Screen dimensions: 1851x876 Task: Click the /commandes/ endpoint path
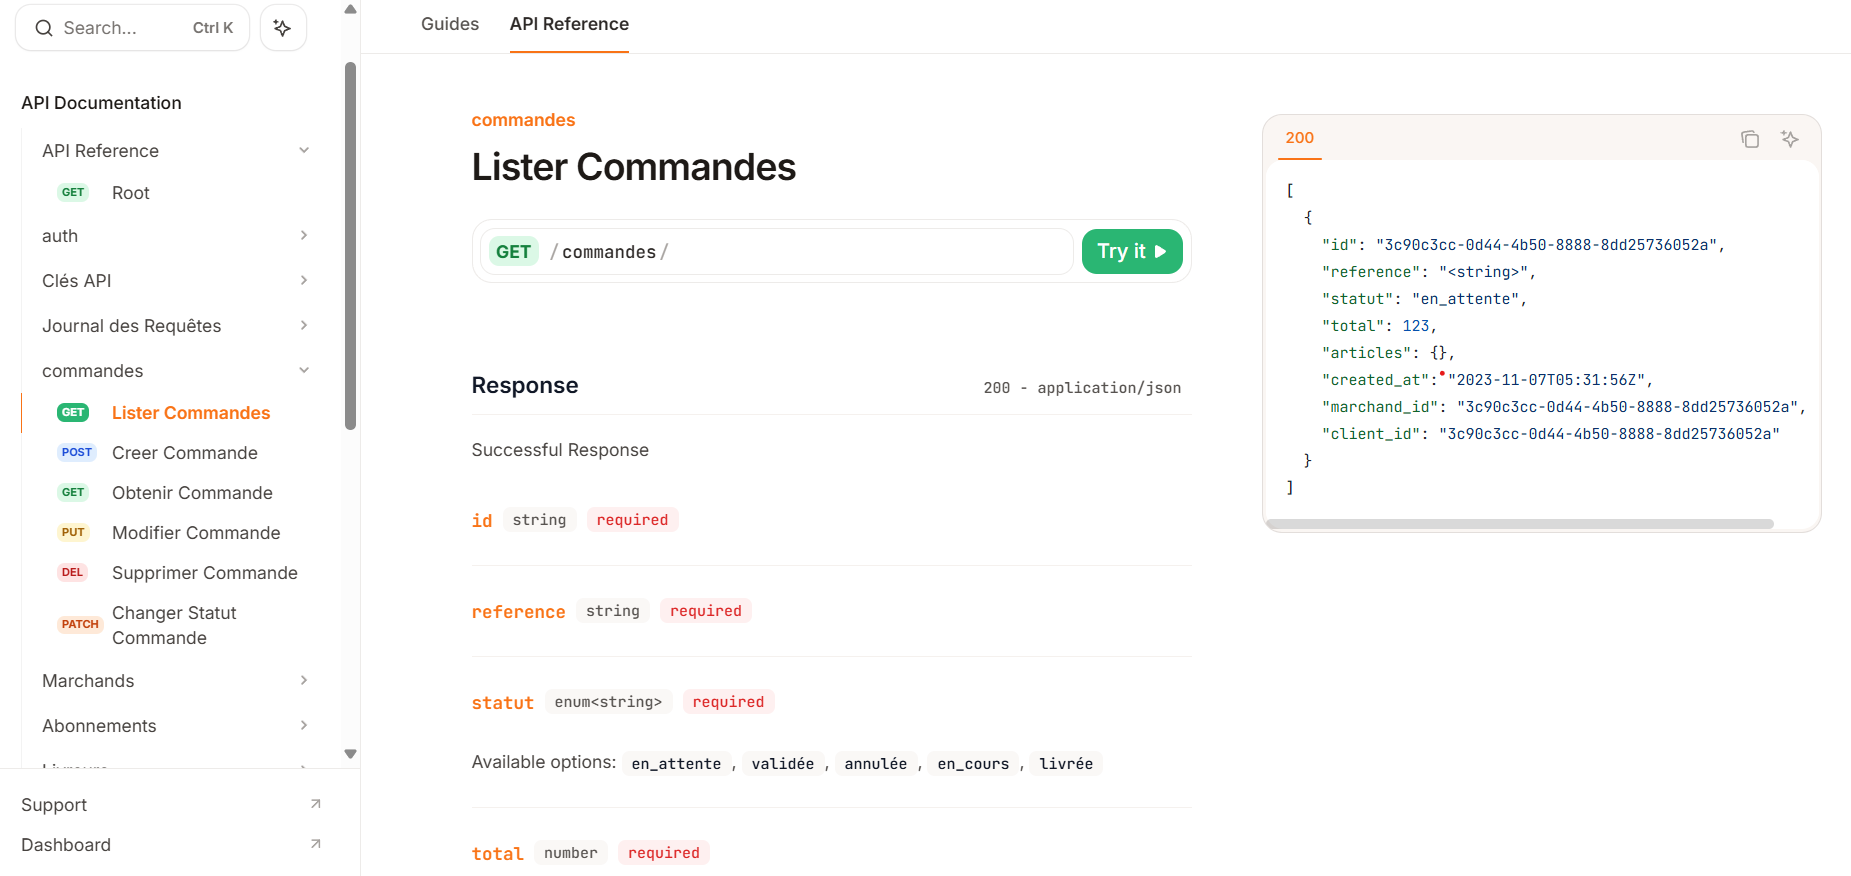tap(609, 252)
